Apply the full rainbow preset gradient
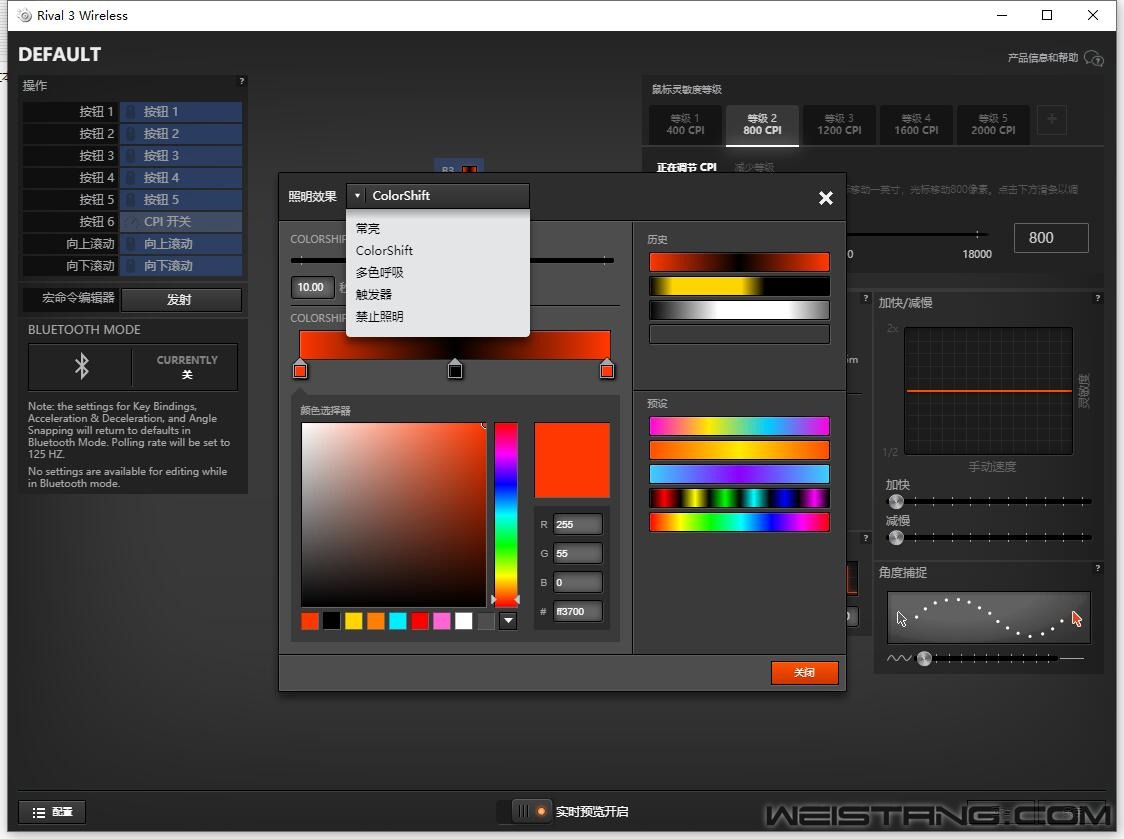Viewport: 1124px width, 839px height. tap(739, 522)
